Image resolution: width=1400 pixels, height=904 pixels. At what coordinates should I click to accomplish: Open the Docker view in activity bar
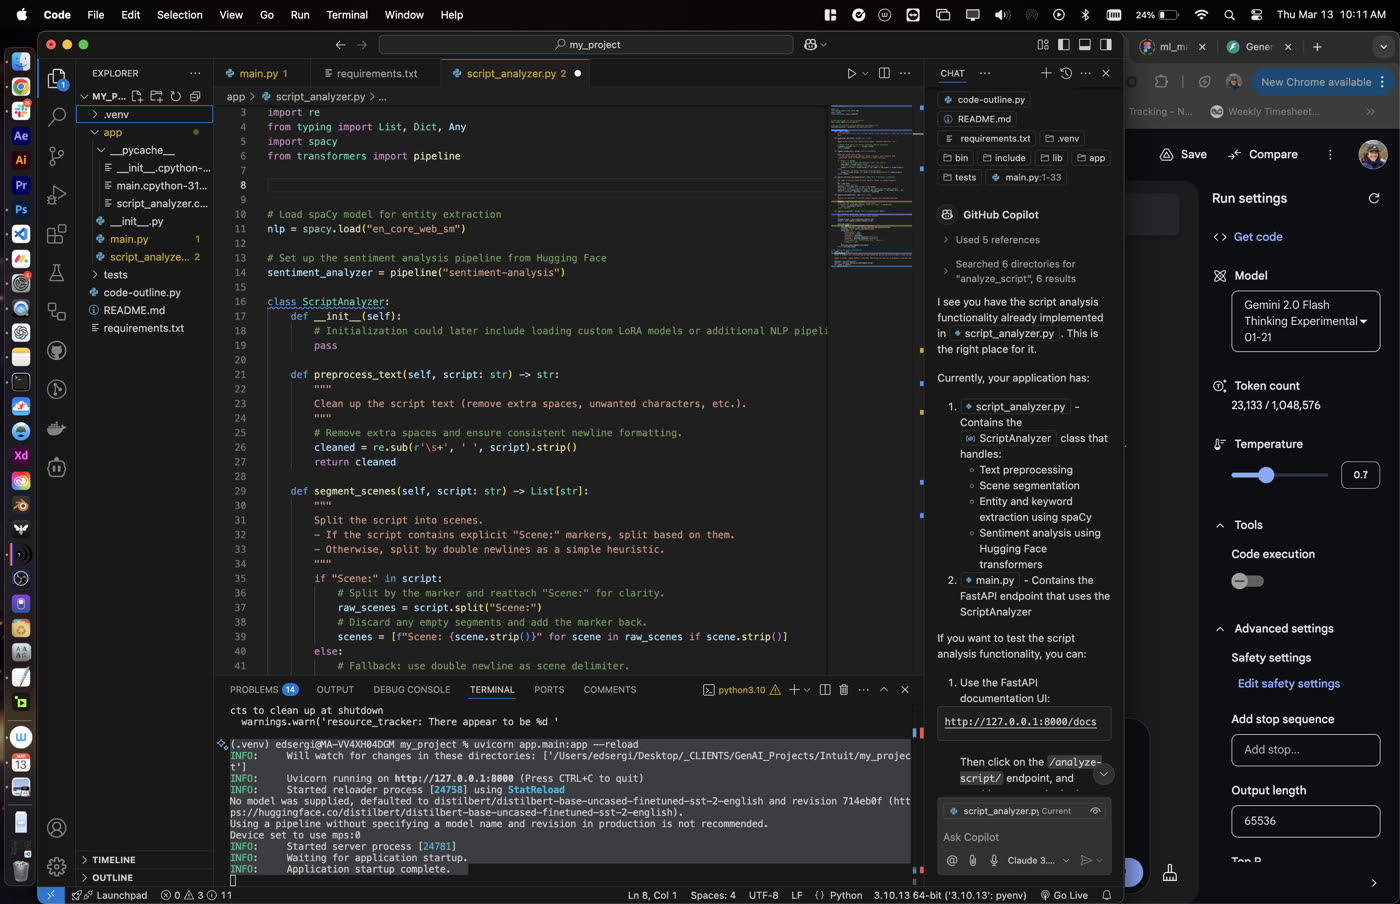[57, 429]
